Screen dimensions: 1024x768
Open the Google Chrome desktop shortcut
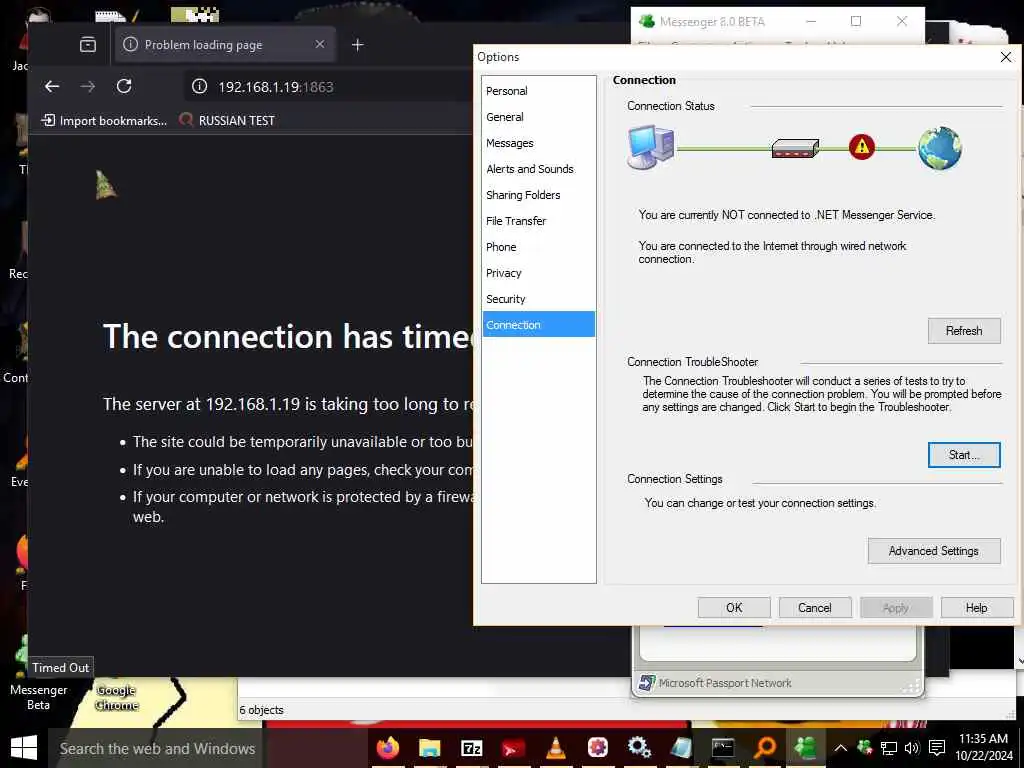click(x=117, y=697)
